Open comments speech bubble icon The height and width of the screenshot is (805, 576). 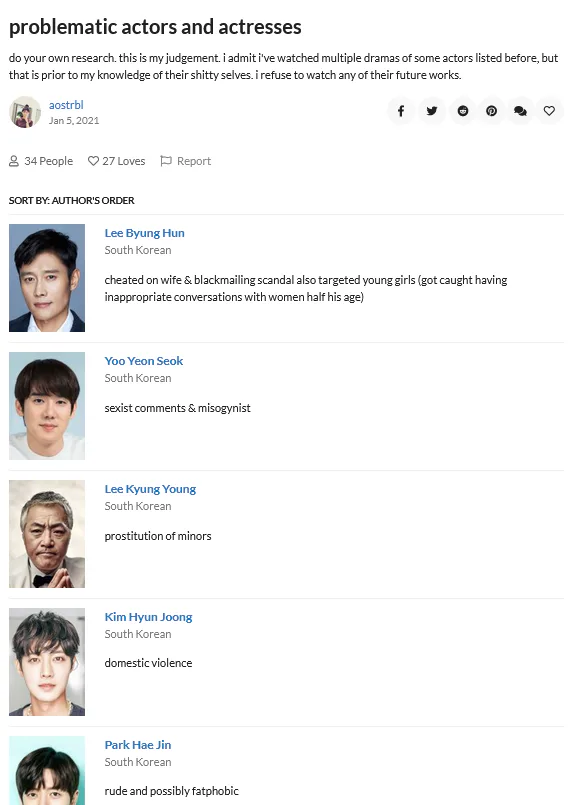click(520, 111)
